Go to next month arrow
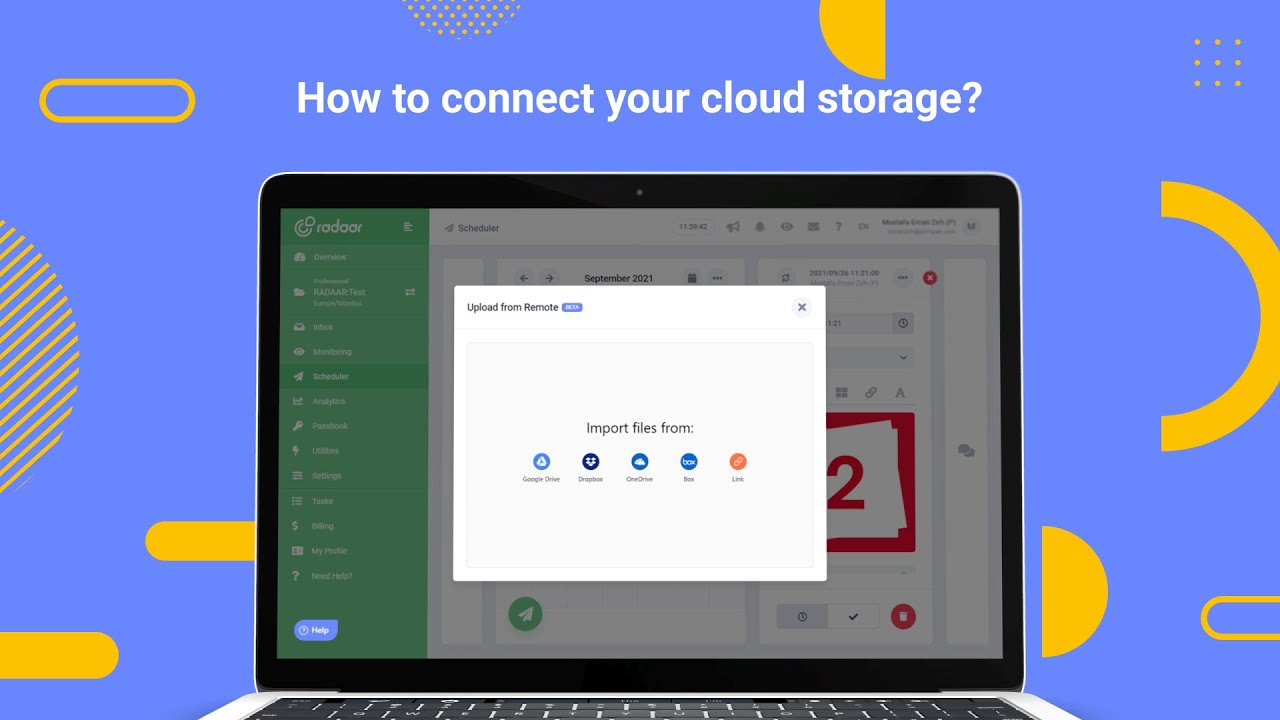Screen dimensions: 1280x720 pyautogui.click(x=548, y=278)
